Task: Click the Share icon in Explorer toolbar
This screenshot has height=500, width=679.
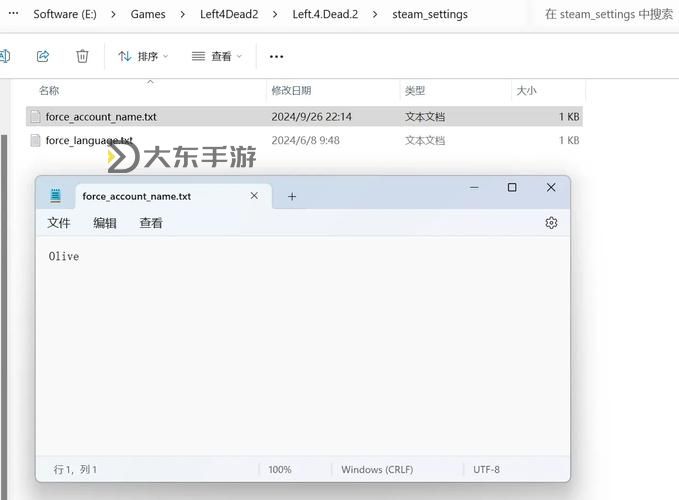Action: click(x=42, y=56)
